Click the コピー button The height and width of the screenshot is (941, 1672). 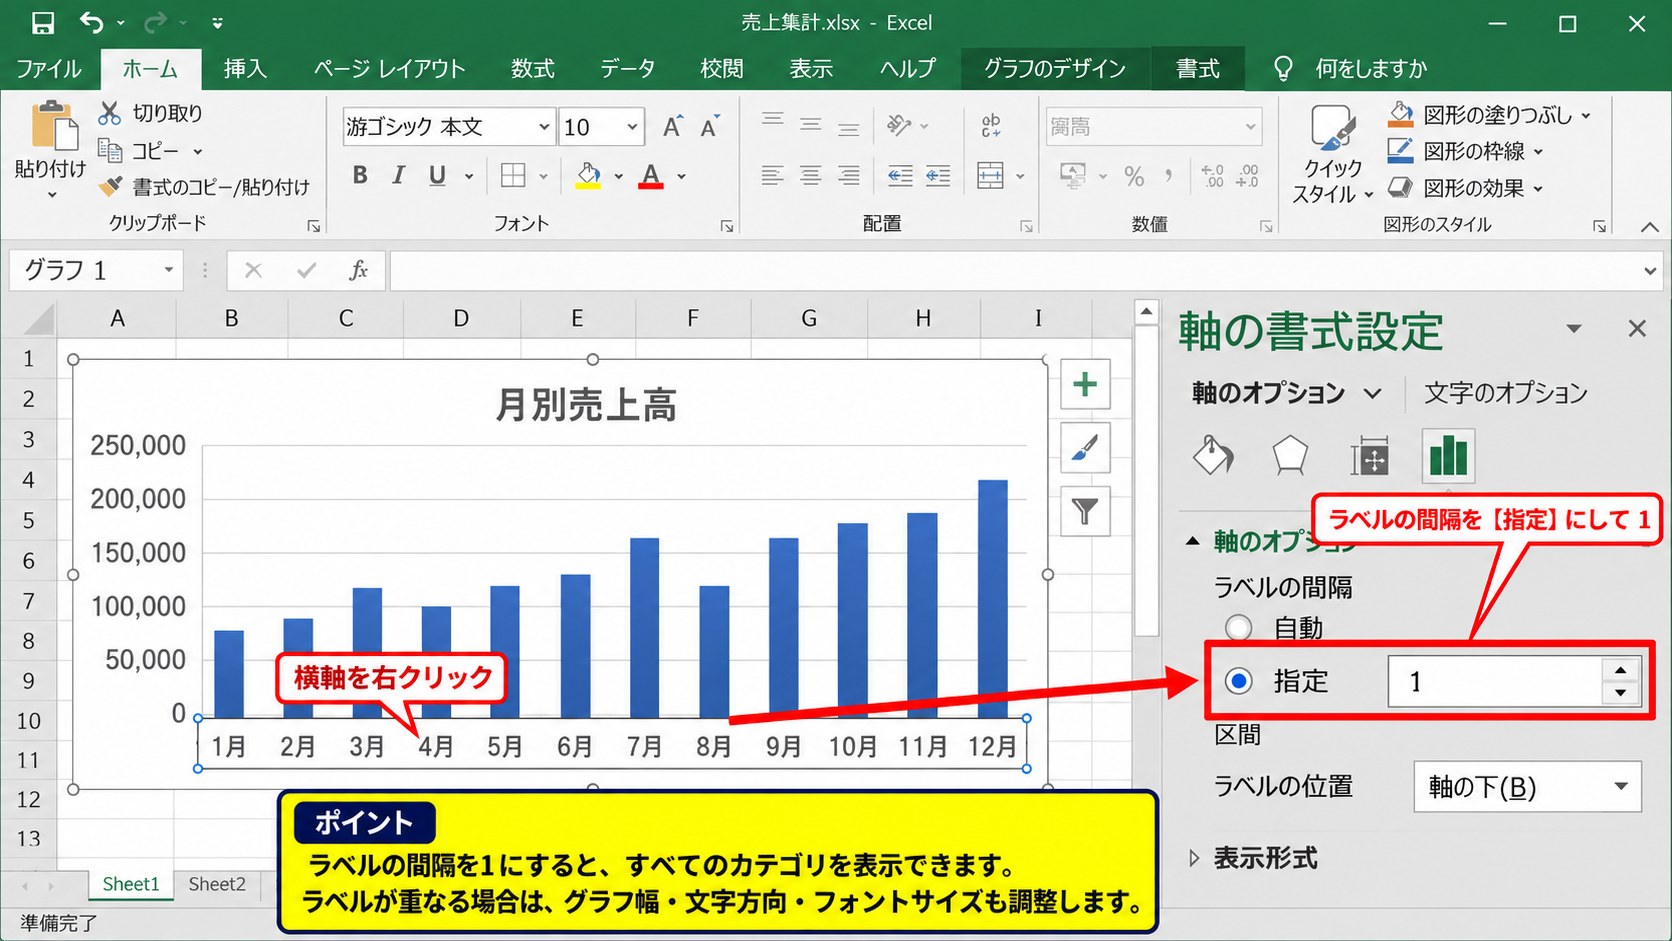pyautogui.click(x=149, y=151)
